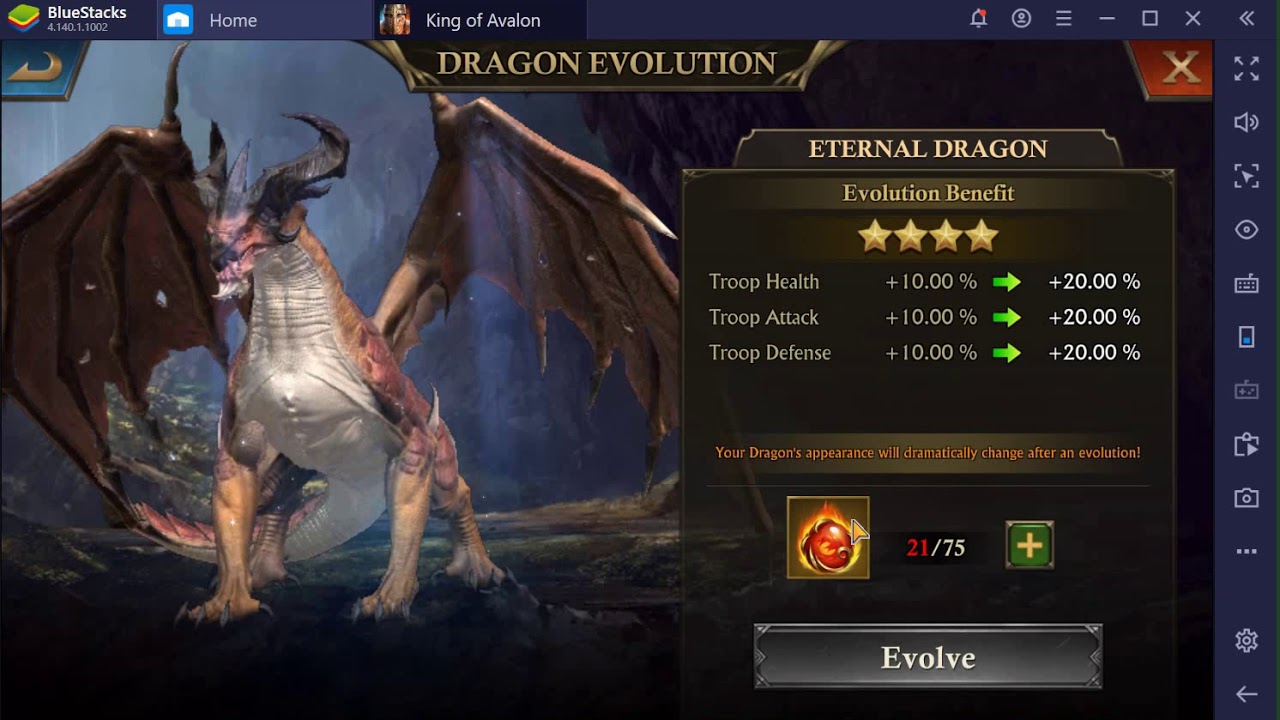Screen dimensions: 1280x720
Task: Click the Evolve button
Action: [x=928, y=657]
